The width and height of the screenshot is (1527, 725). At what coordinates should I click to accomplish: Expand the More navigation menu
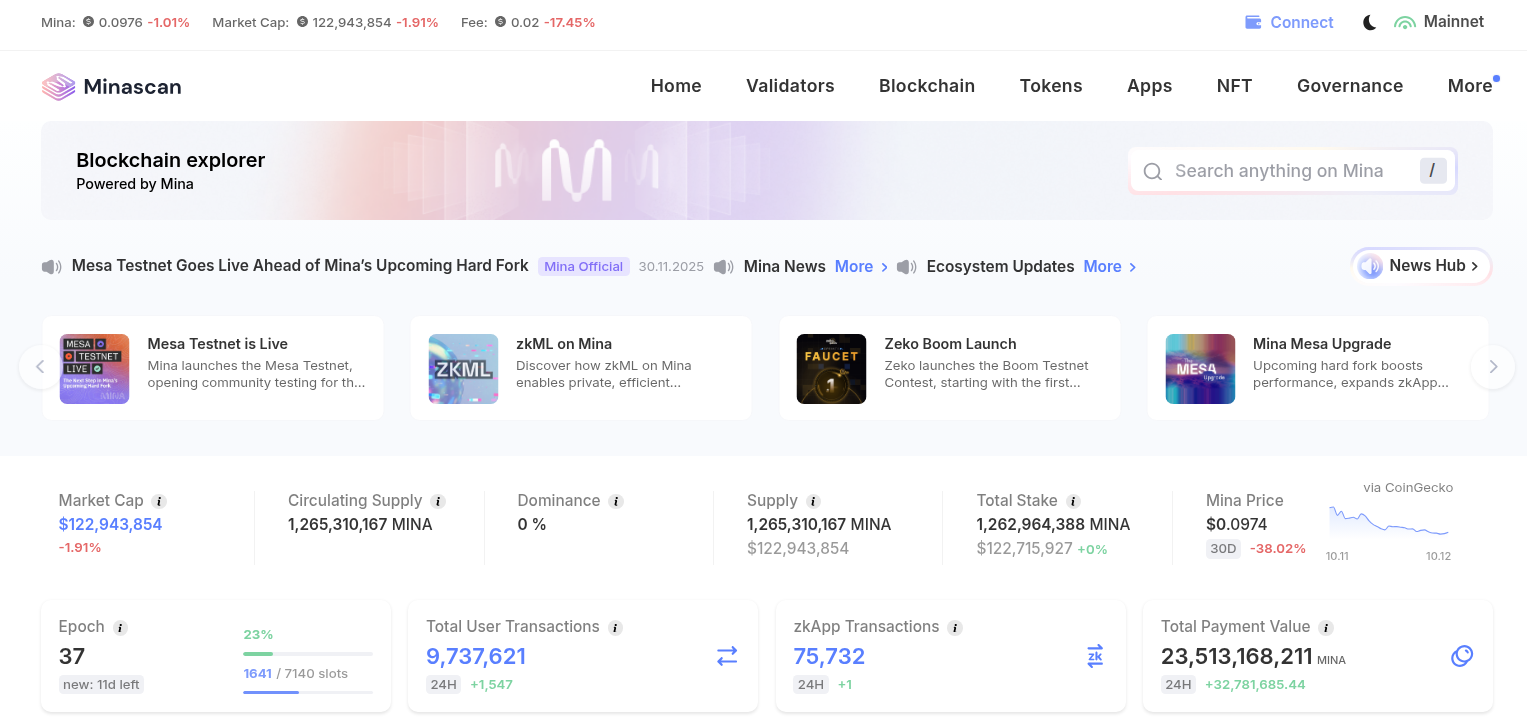[x=1469, y=86]
